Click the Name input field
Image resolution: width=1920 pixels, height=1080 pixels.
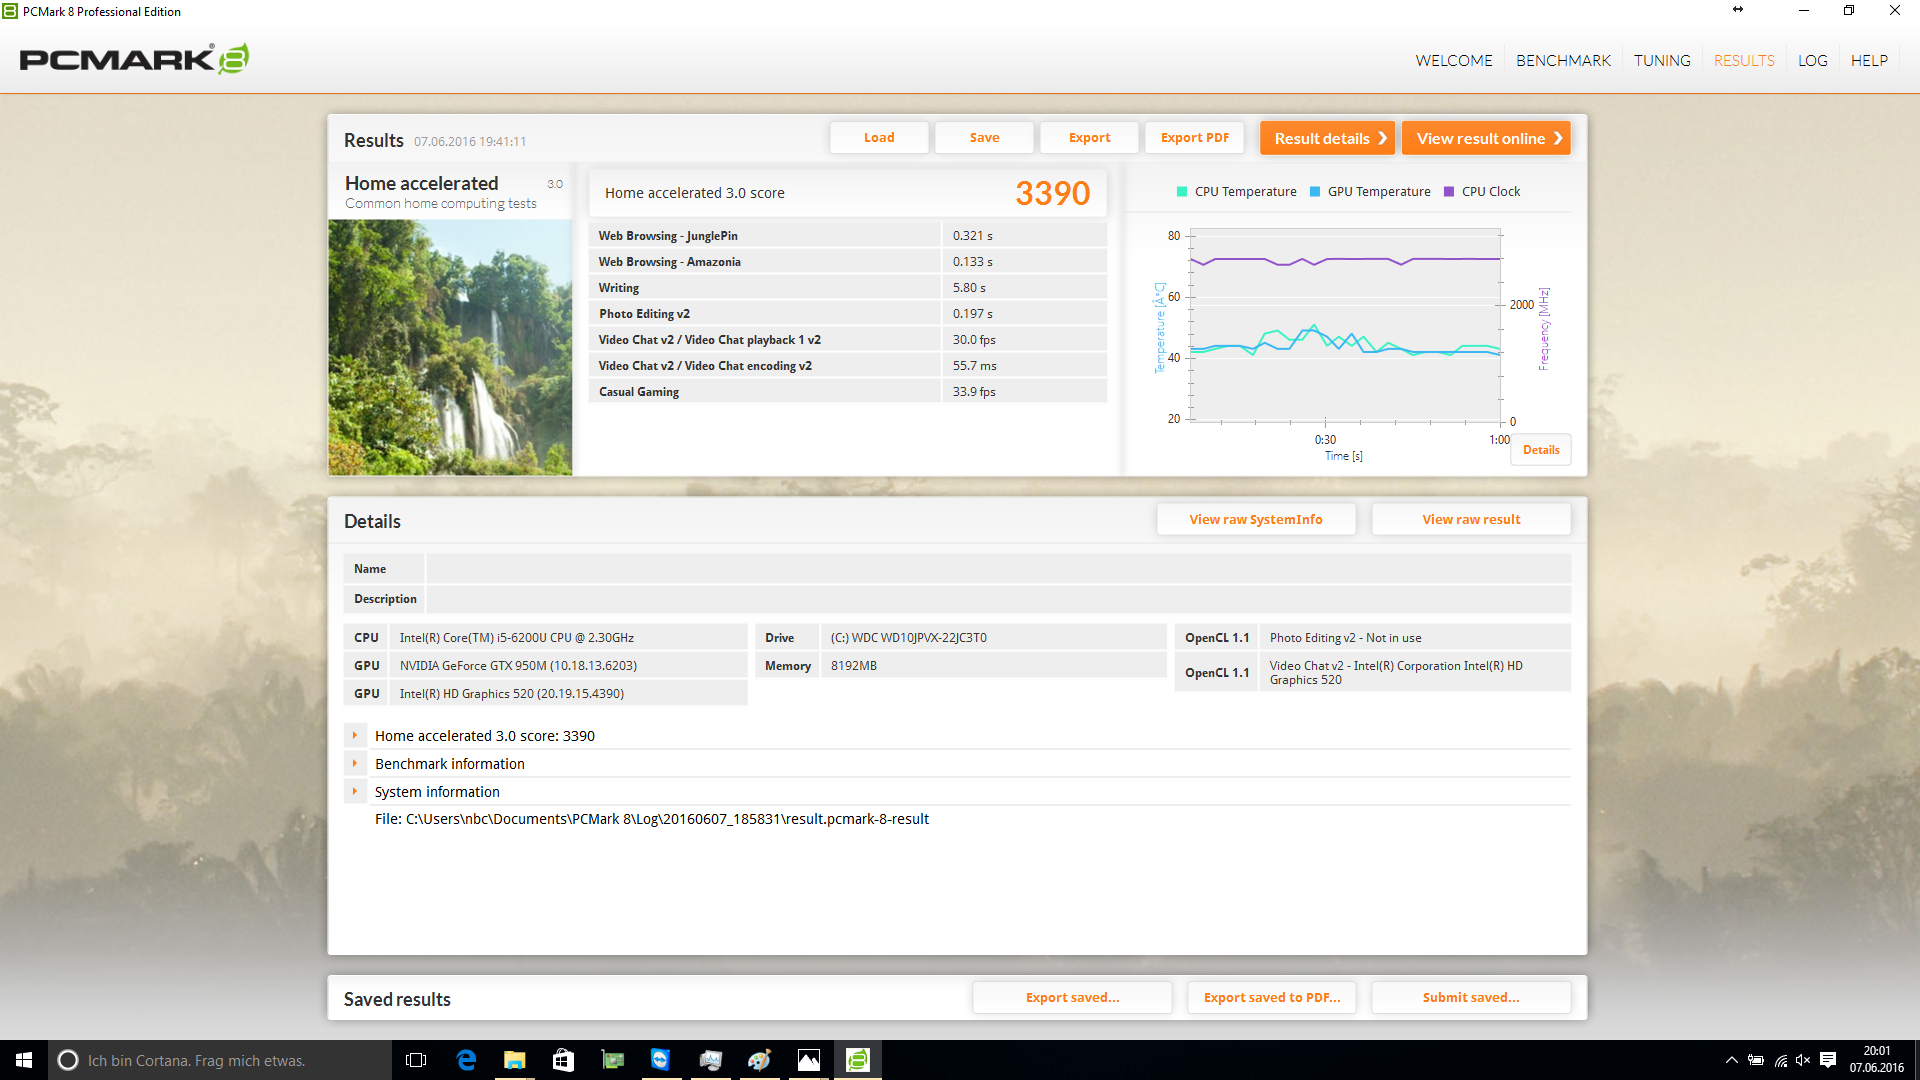[x=997, y=569]
